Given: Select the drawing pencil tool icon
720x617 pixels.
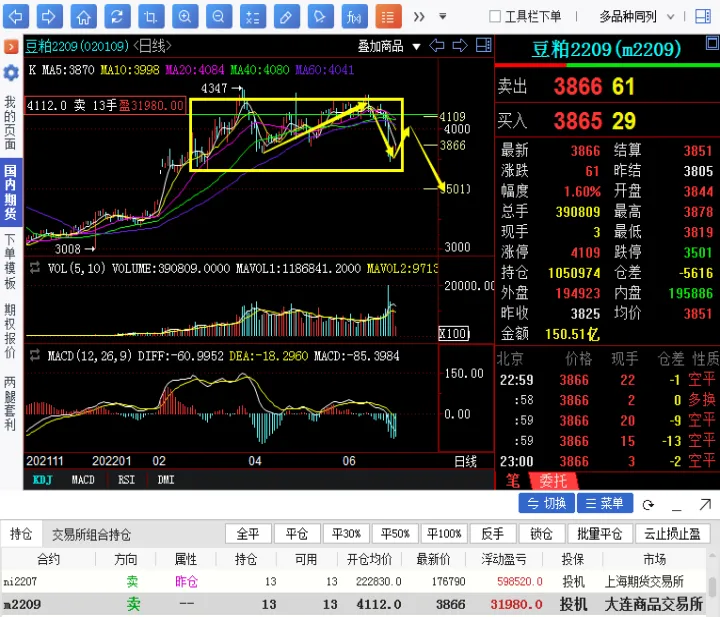Looking at the screenshot, I should pos(287,17).
